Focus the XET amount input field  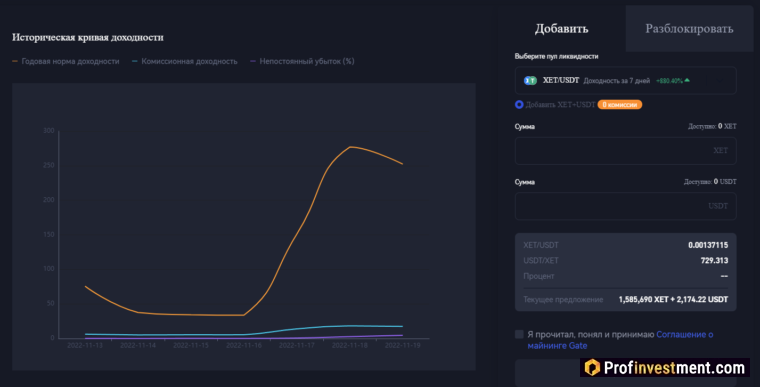click(x=625, y=151)
